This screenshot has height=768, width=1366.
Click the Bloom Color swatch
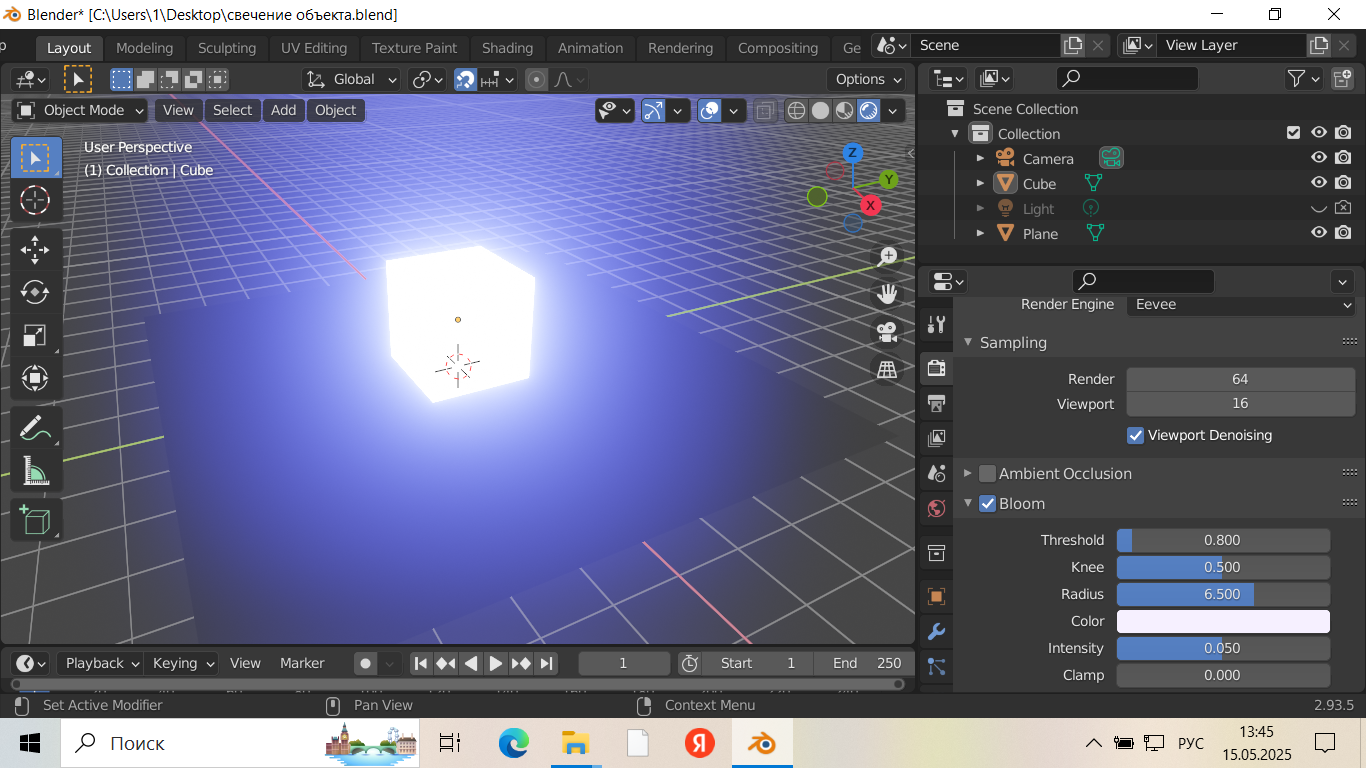pos(1222,621)
